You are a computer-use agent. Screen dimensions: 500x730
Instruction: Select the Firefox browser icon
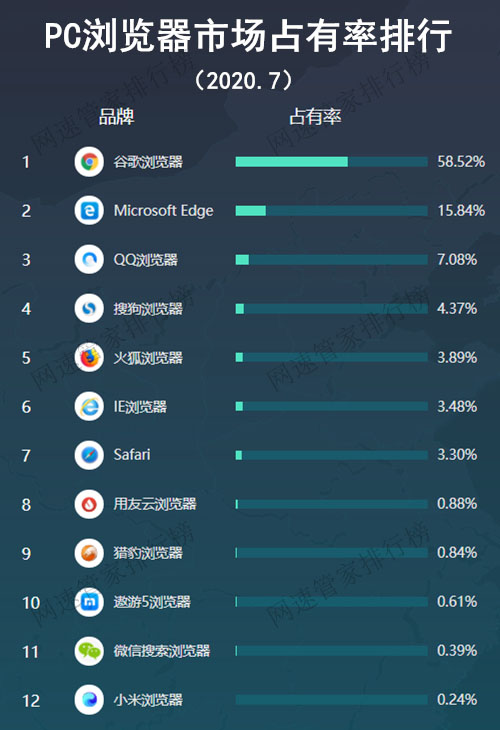(89, 358)
